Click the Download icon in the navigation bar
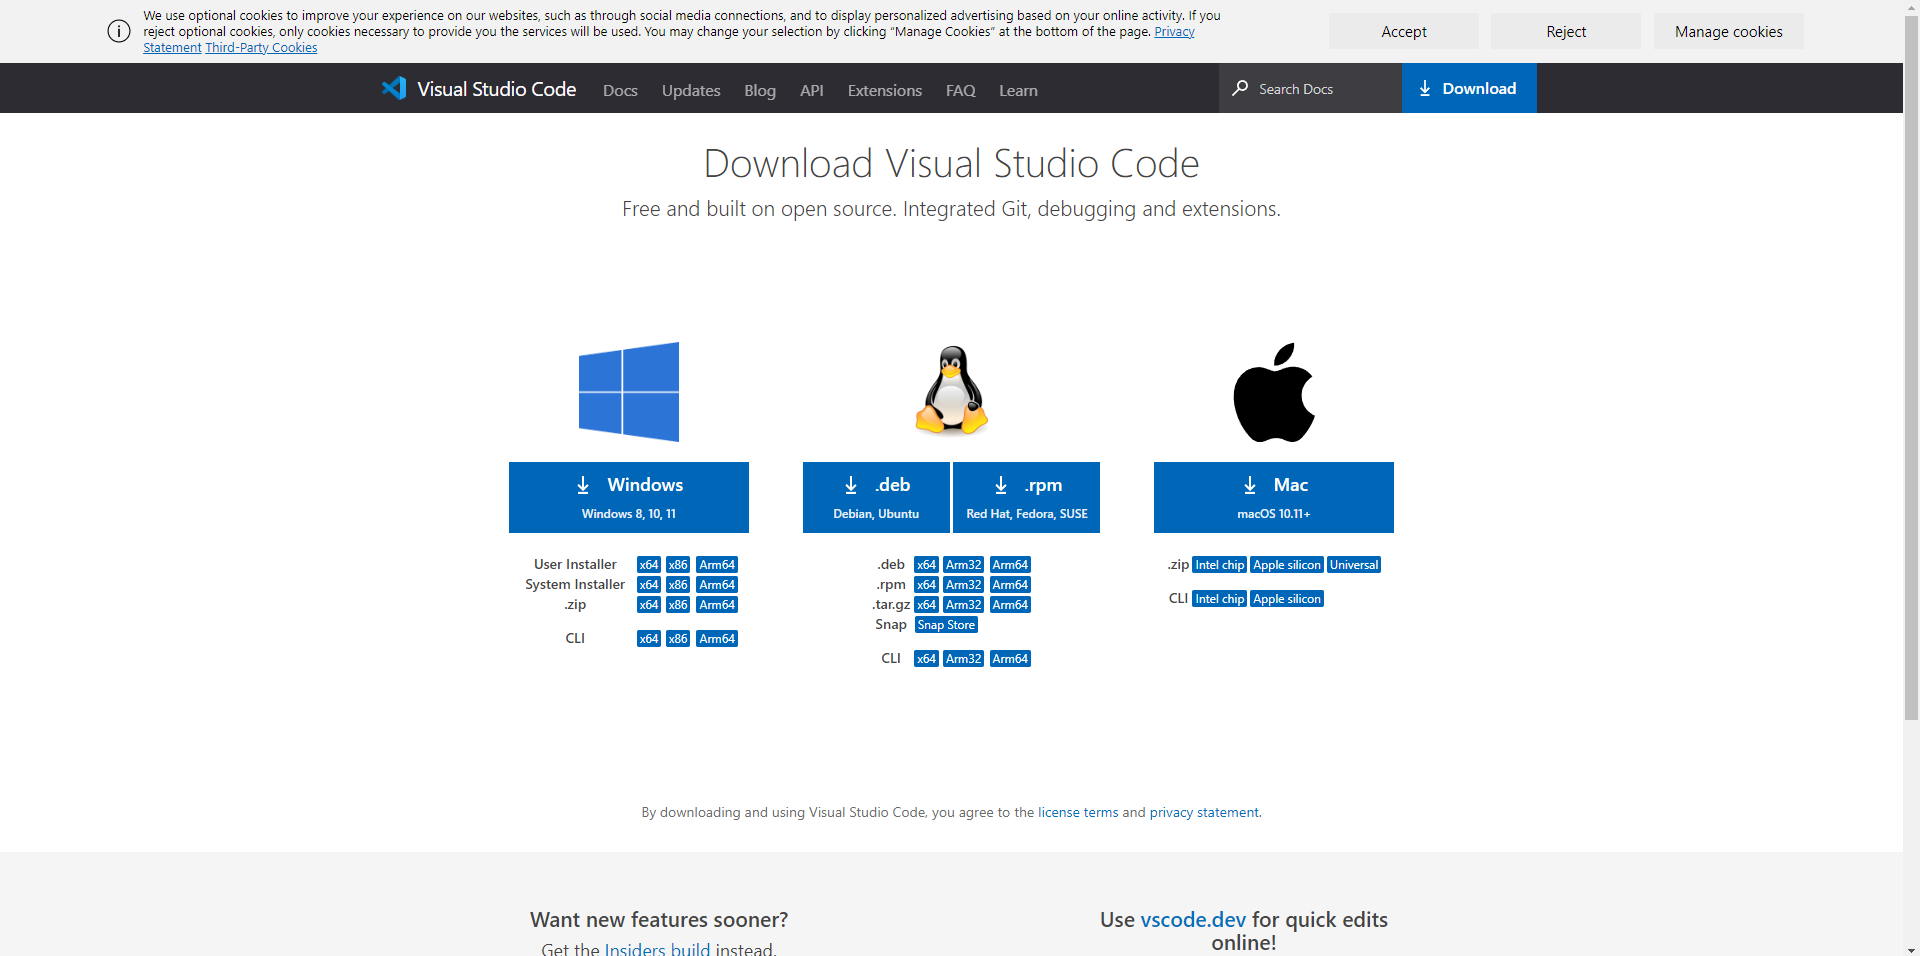The height and width of the screenshot is (956, 1920). (x=1425, y=88)
